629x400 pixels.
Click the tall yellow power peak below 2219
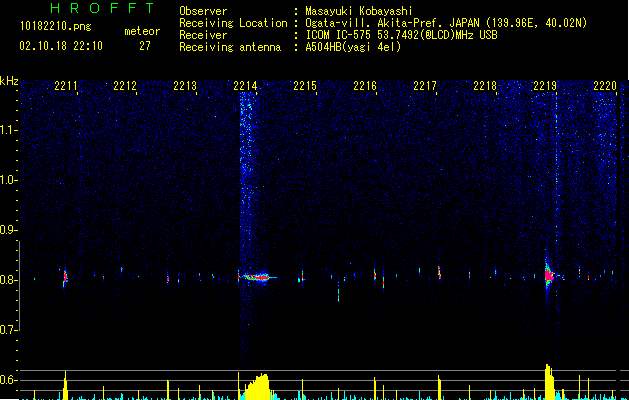pos(550,382)
